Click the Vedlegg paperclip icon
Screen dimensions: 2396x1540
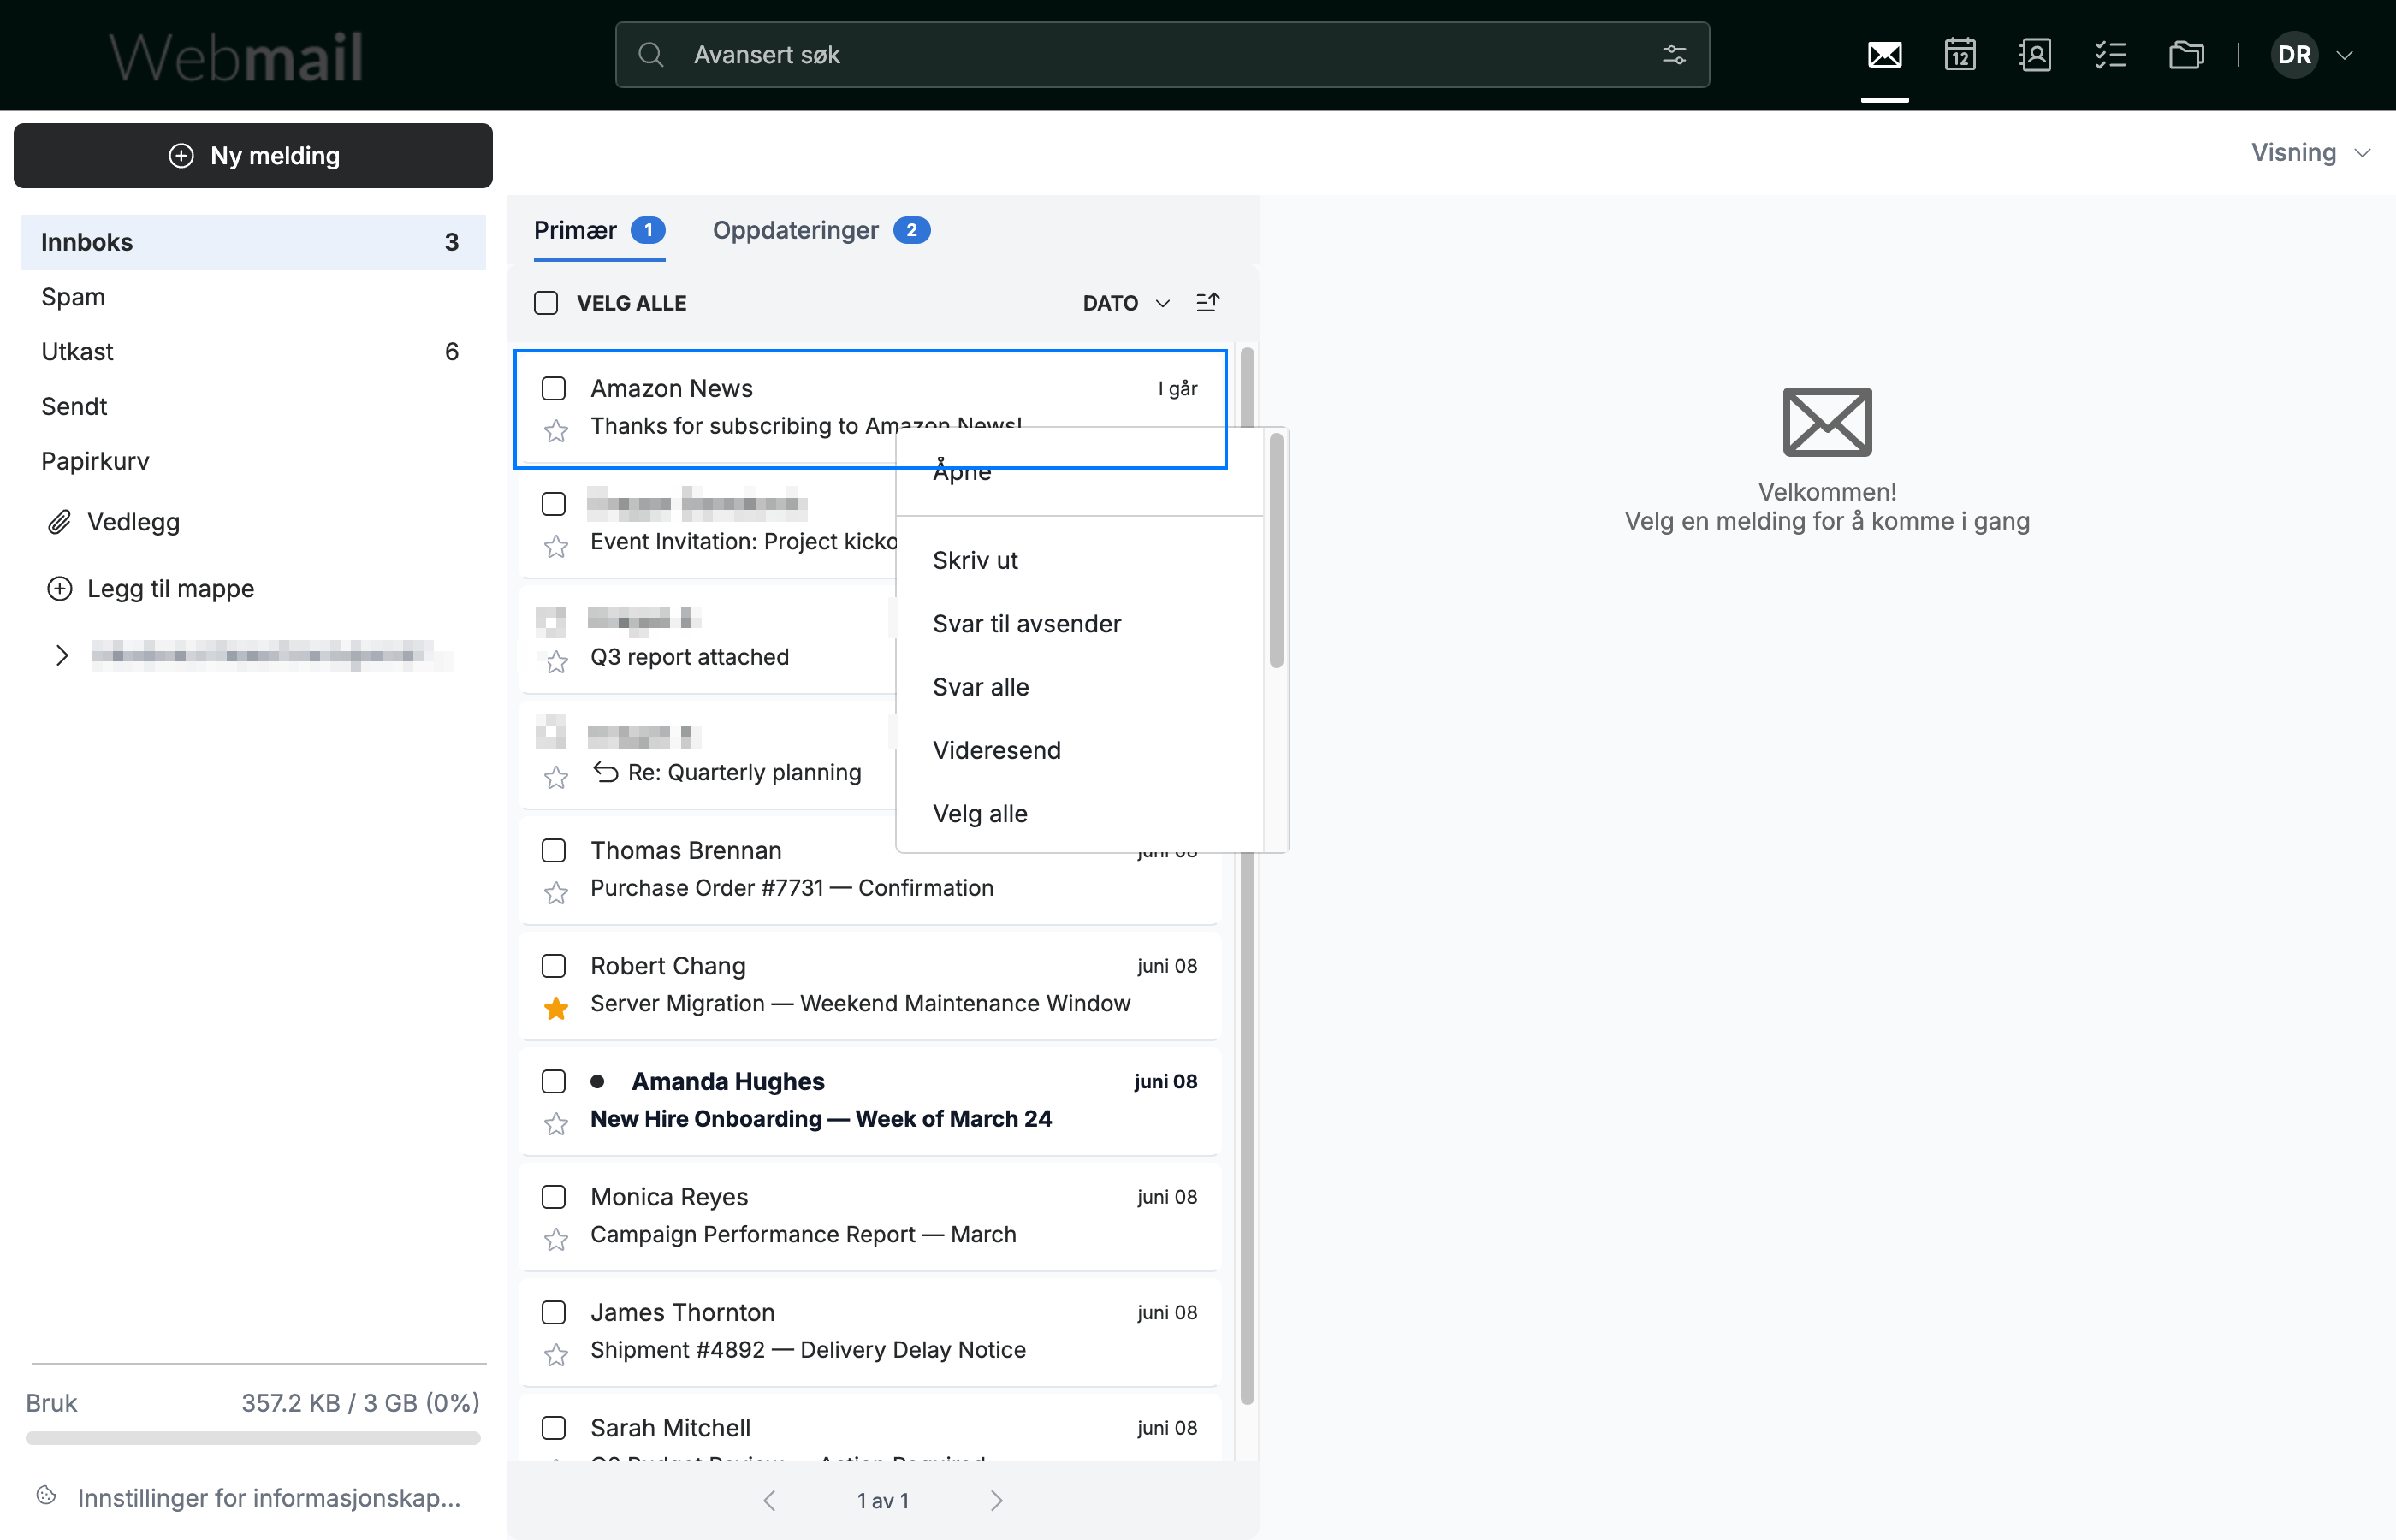tap(60, 522)
